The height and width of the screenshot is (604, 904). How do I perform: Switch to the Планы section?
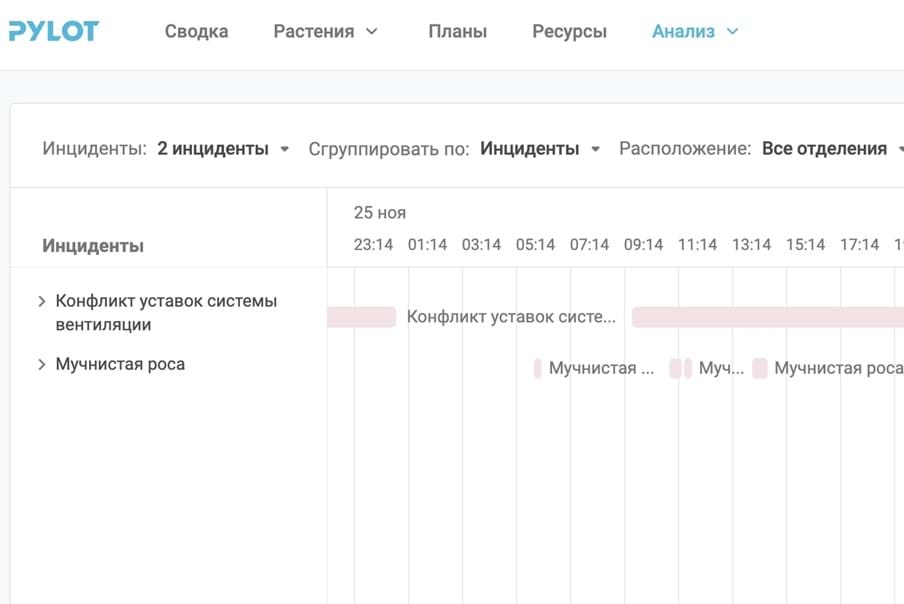[457, 31]
